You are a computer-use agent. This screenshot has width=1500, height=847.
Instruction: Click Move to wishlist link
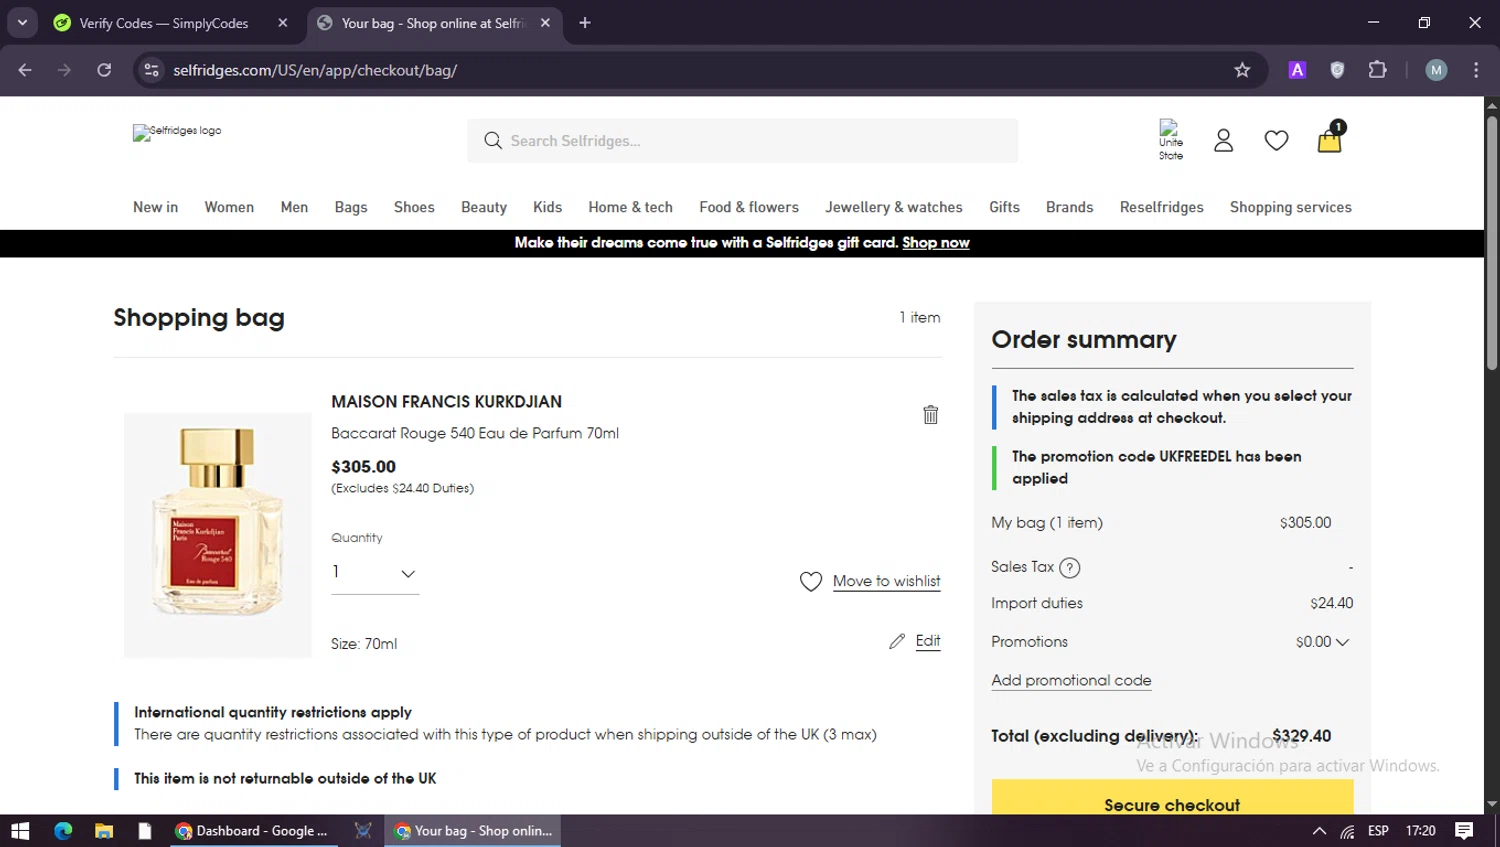886,581
